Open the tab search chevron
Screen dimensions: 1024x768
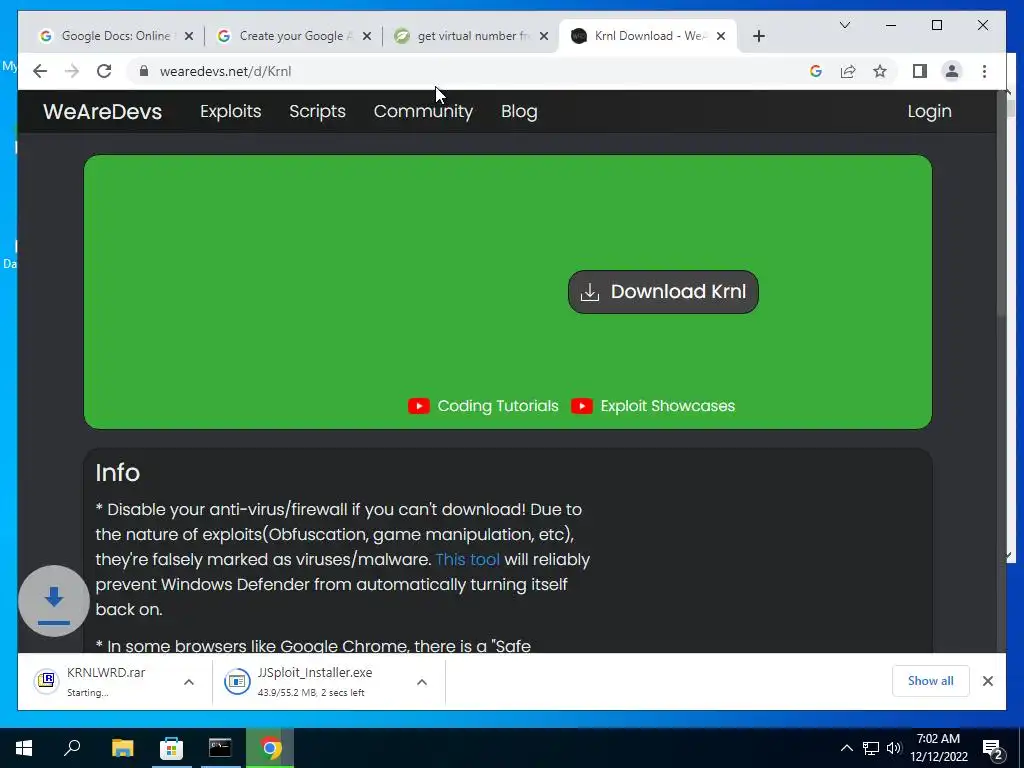(x=844, y=25)
